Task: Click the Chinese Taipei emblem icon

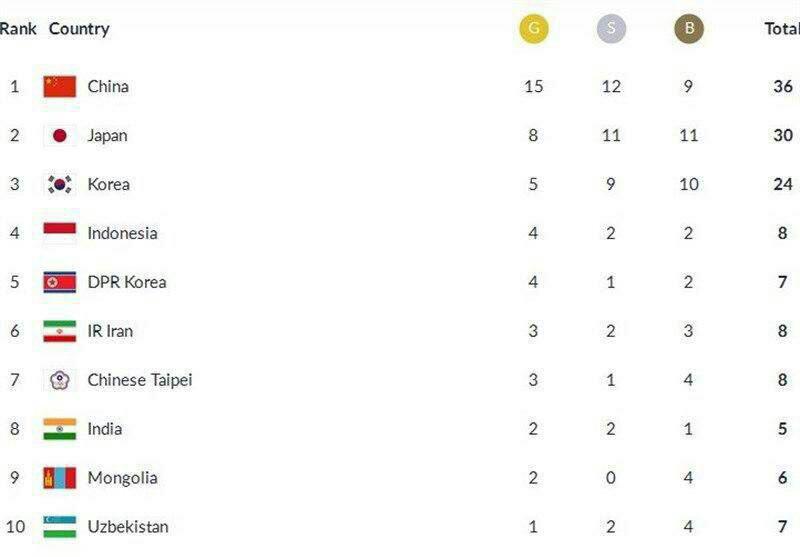Action: pos(60,380)
